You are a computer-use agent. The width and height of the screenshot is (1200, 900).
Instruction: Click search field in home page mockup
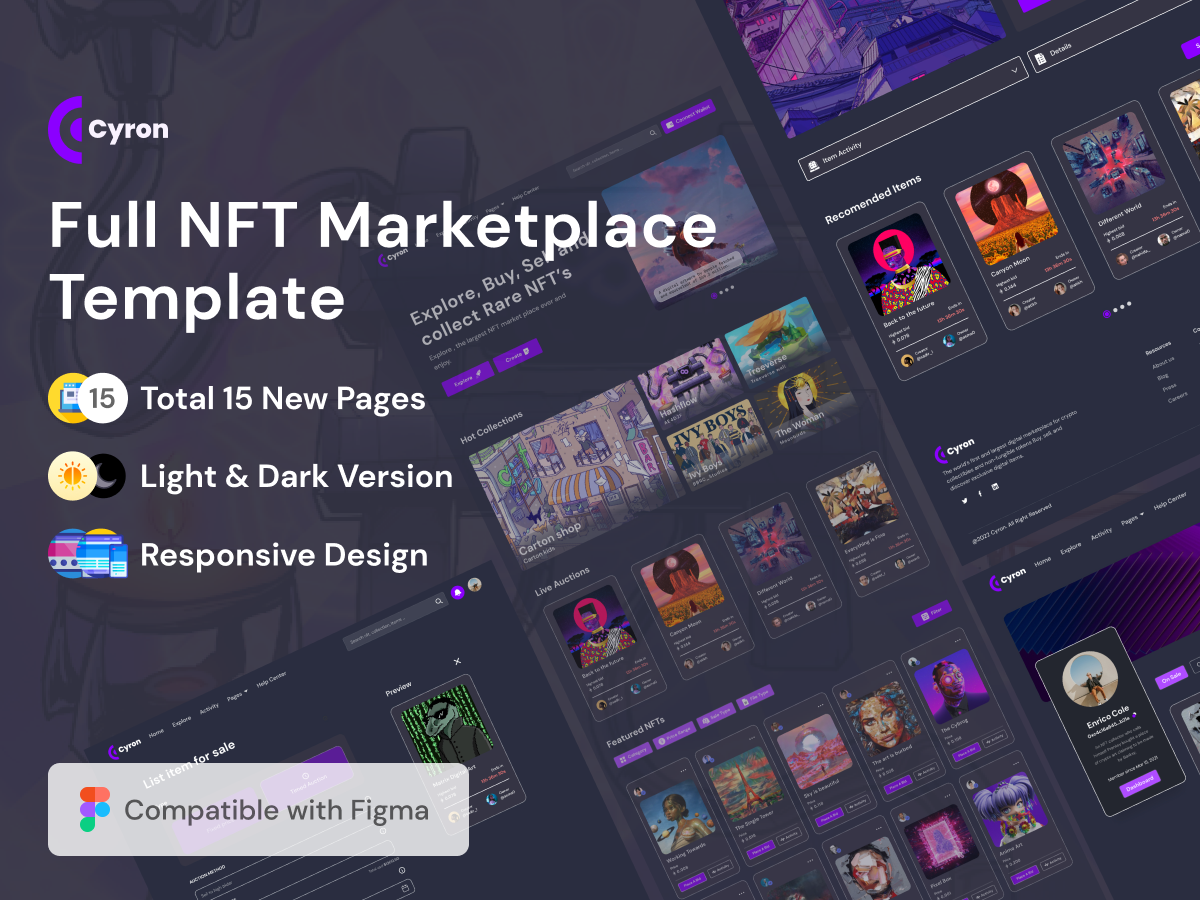[613, 151]
